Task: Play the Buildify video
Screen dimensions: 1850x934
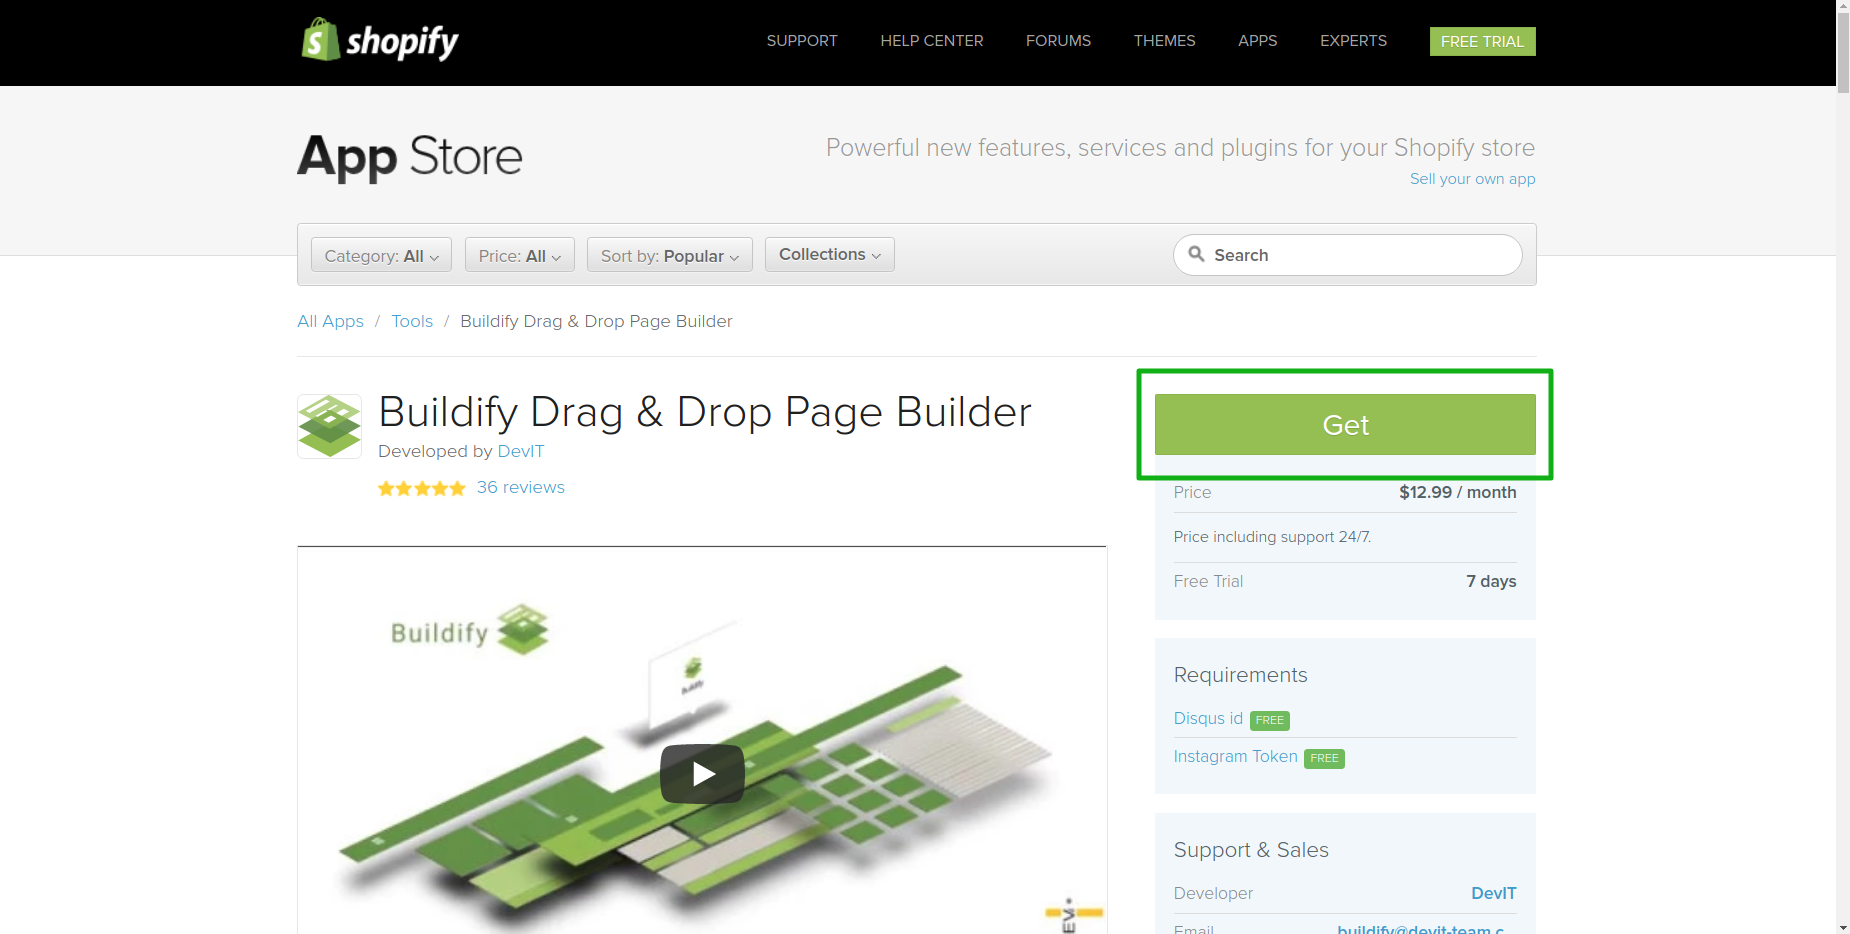Action: [x=702, y=773]
